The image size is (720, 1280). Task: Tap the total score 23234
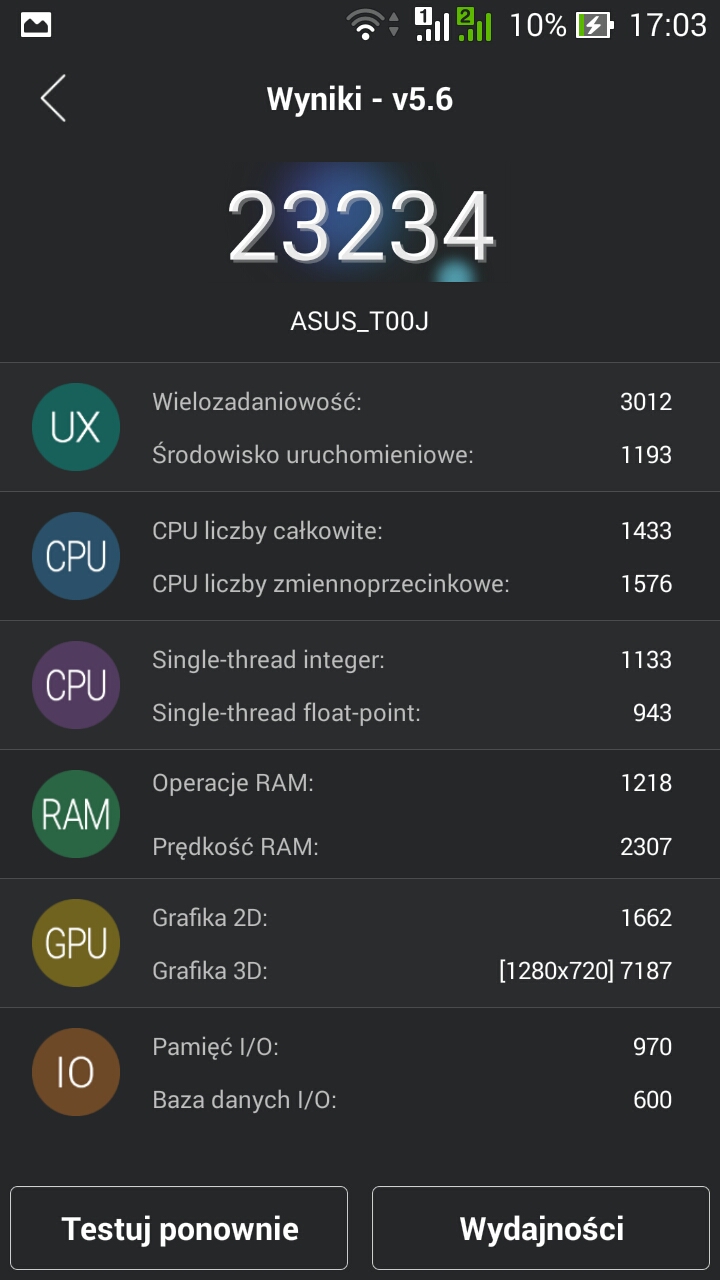coord(360,226)
